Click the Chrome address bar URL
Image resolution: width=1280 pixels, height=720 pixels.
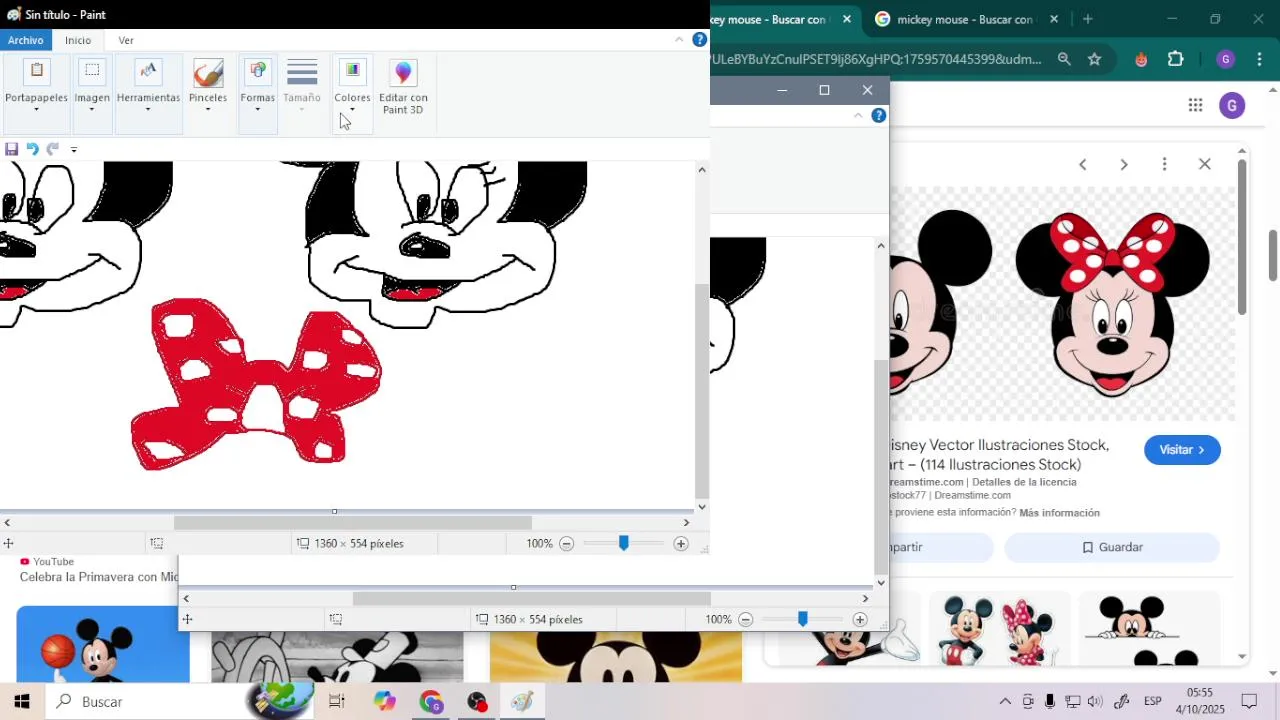tap(876, 59)
